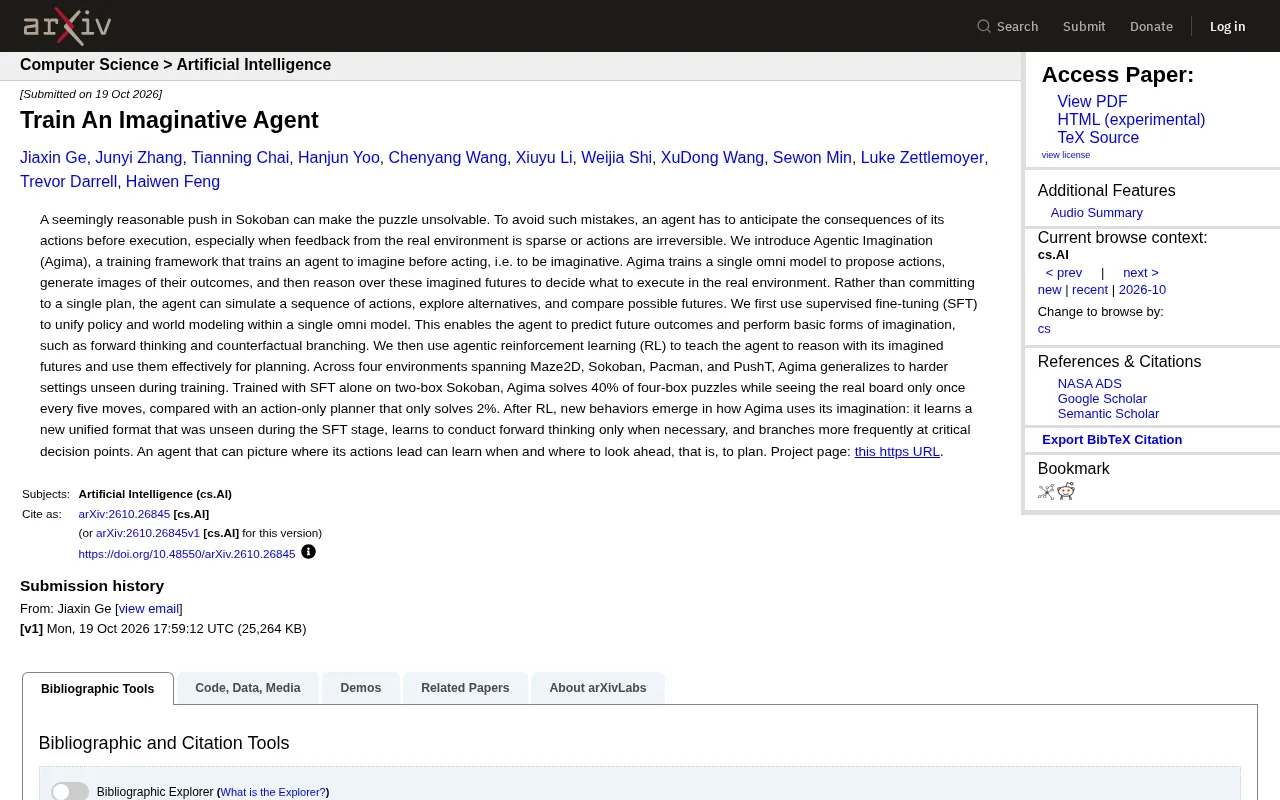Click Submit in the header

(x=1084, y=26)
